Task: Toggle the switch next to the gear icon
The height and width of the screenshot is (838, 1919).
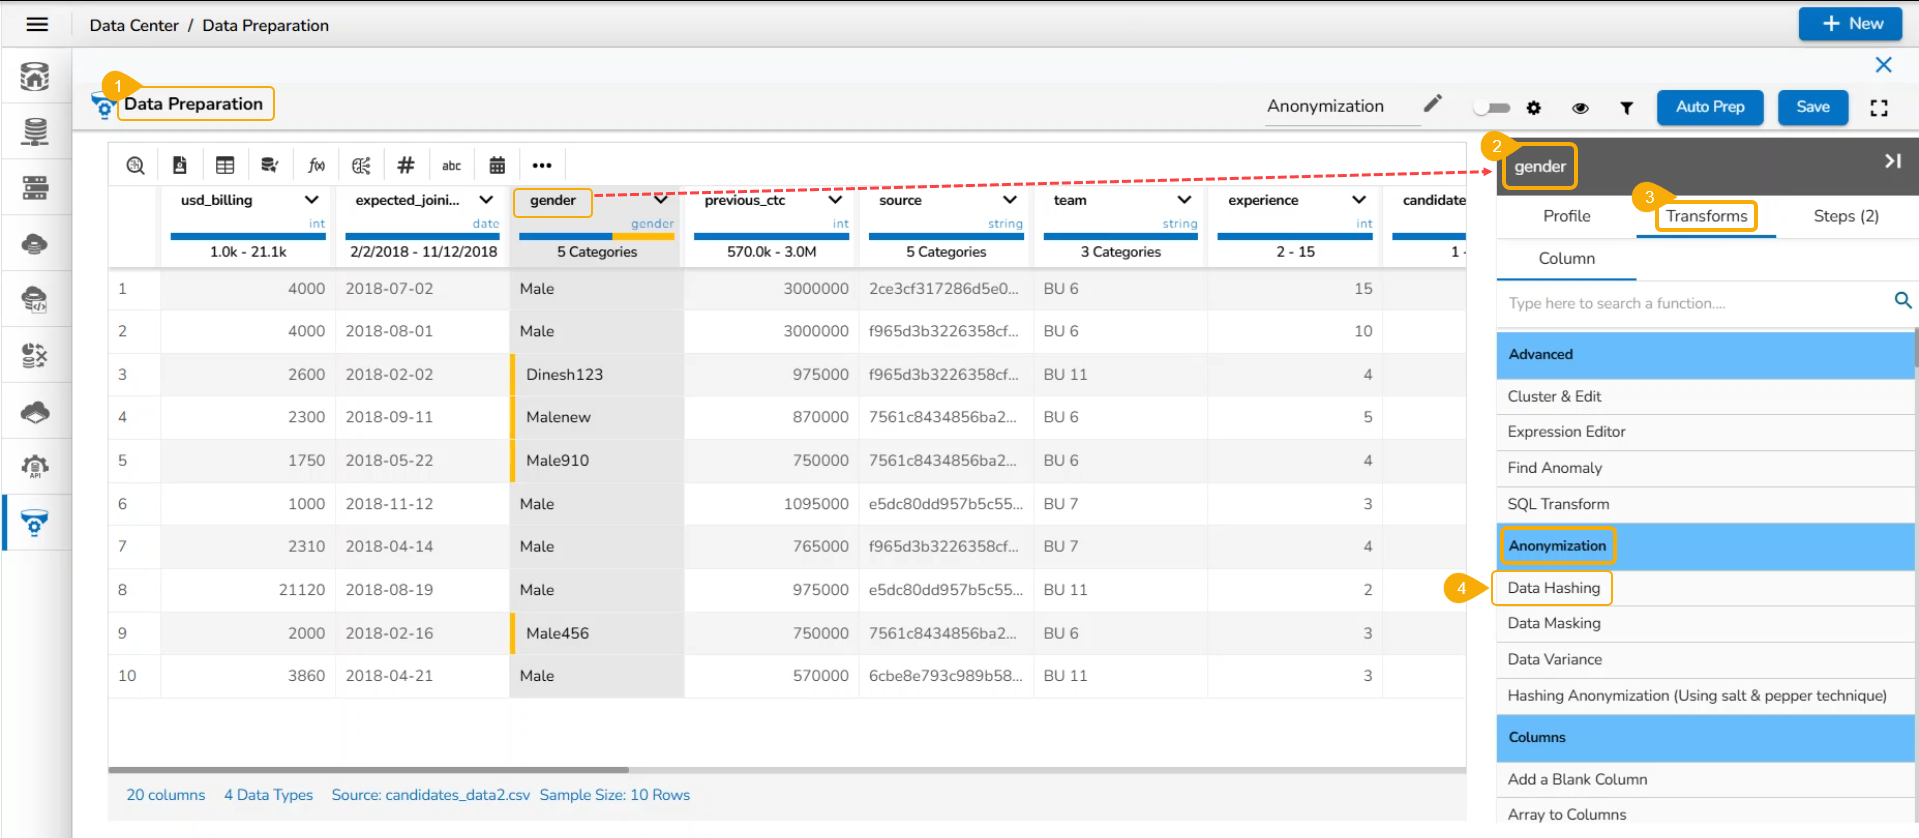Action: click(1492, 108)
